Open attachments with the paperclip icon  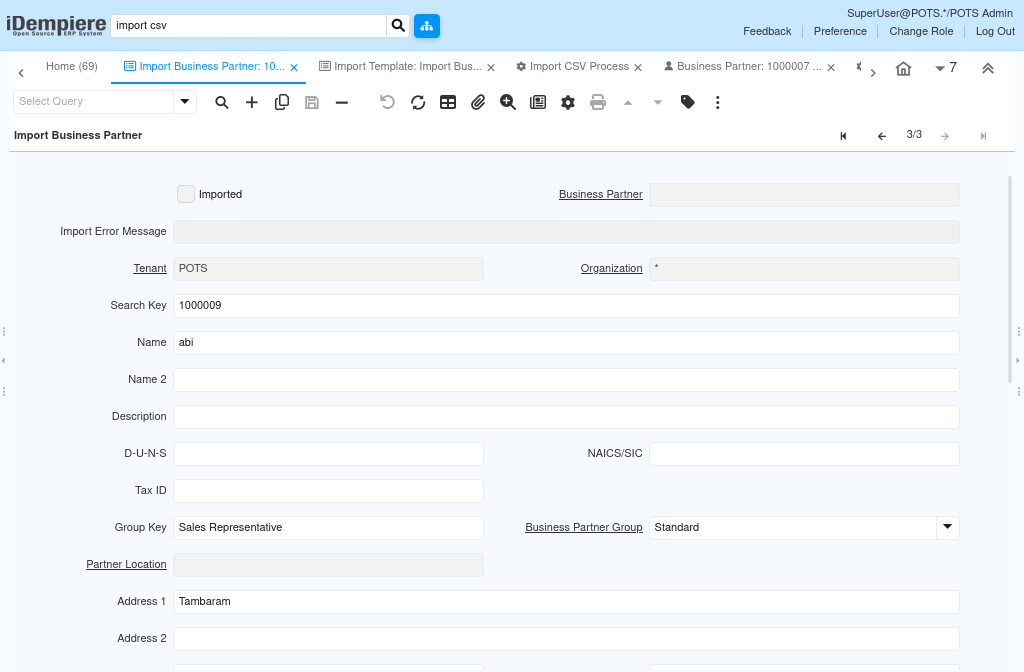478,103
